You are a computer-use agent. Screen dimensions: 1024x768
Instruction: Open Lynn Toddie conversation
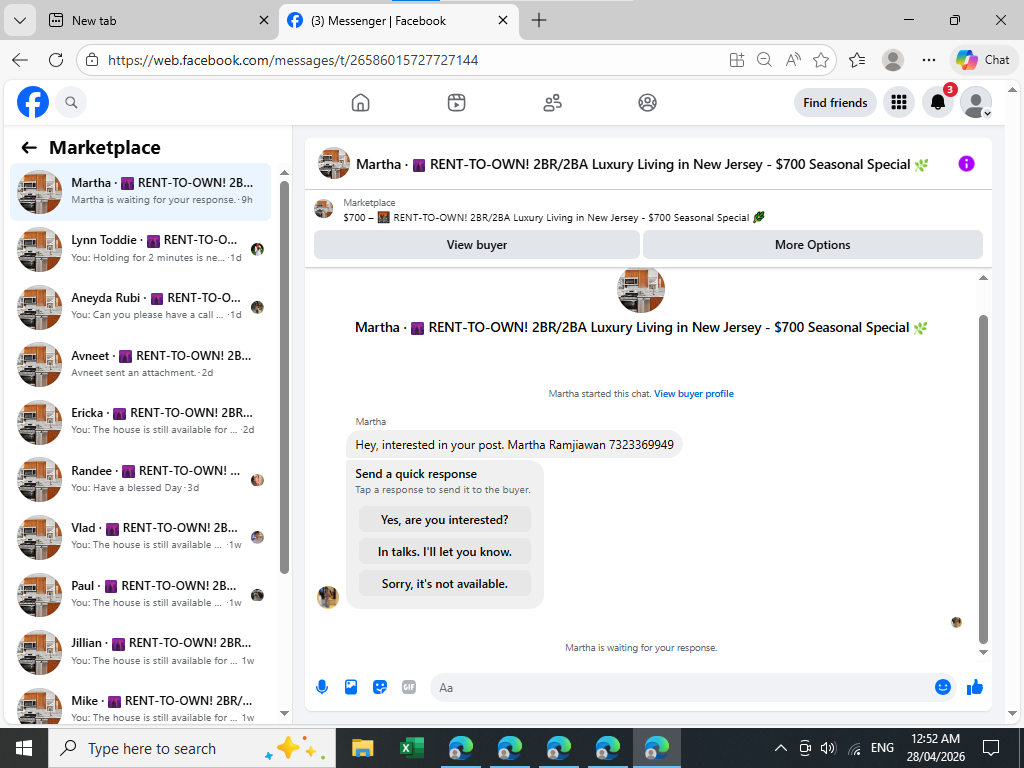point(140,248)
